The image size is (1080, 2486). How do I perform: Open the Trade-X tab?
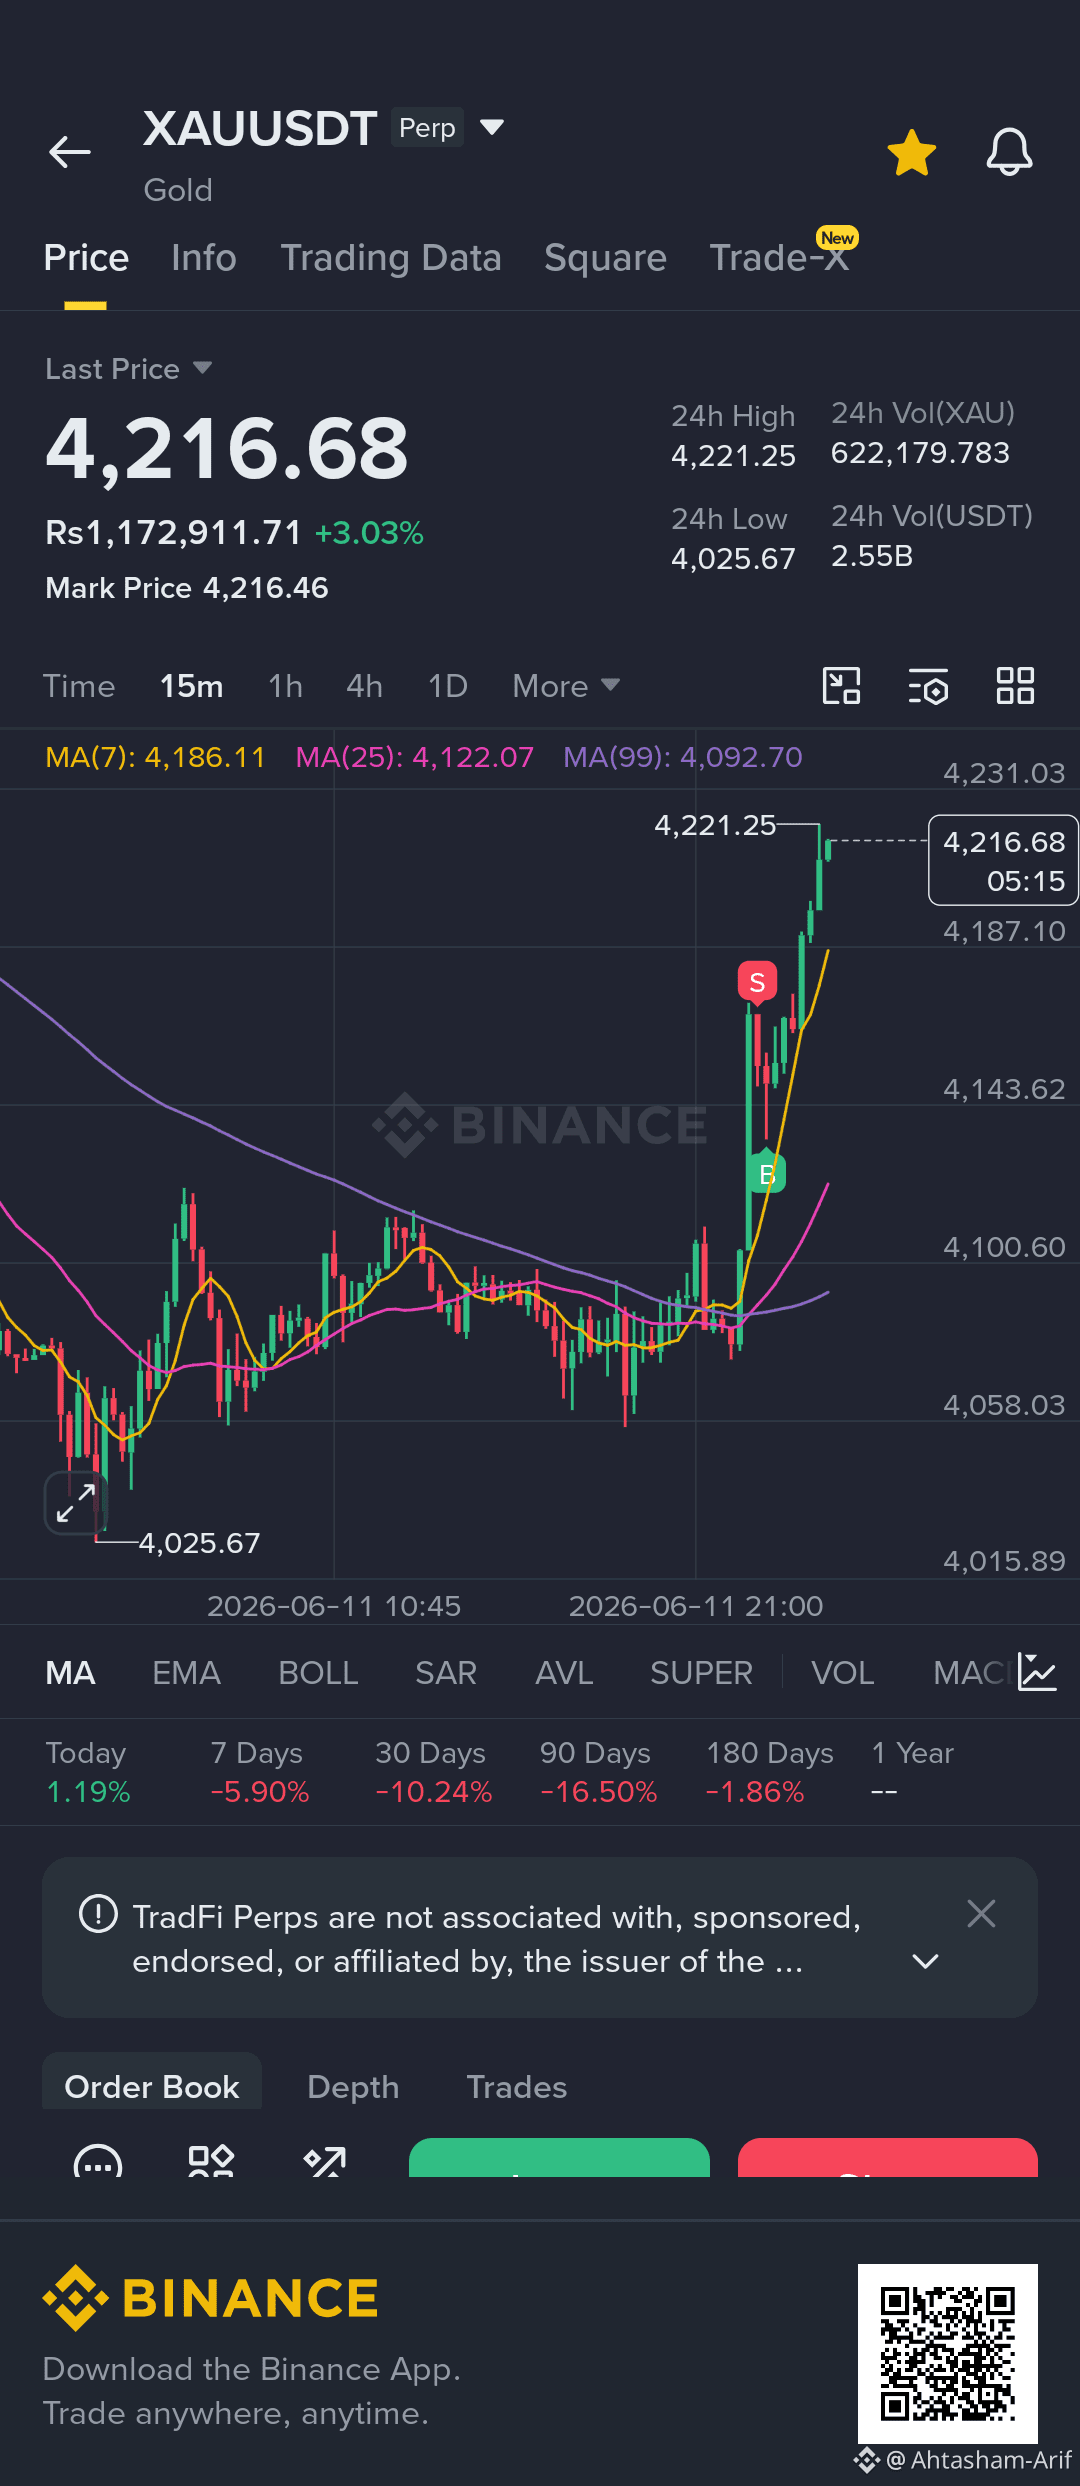point(779,258)
